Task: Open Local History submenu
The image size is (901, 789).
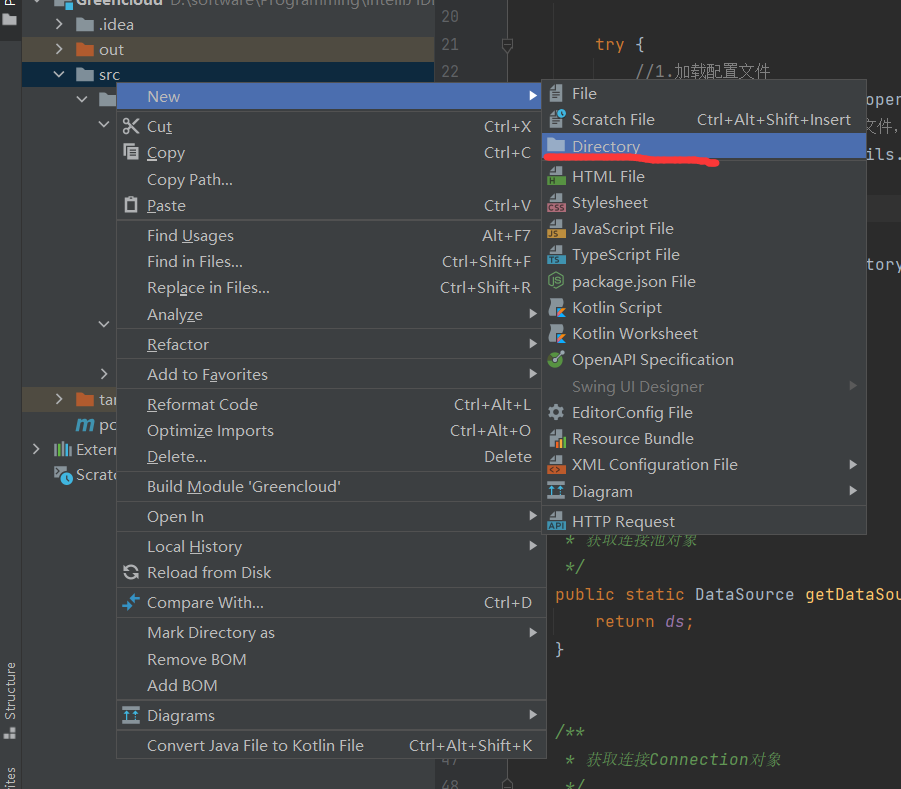Action: point(331,546)
